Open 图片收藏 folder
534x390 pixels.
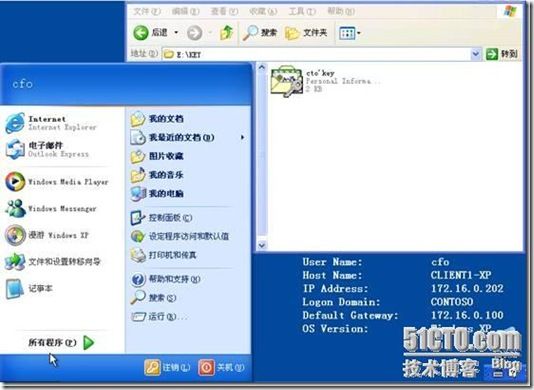click(x=157, y=156)
